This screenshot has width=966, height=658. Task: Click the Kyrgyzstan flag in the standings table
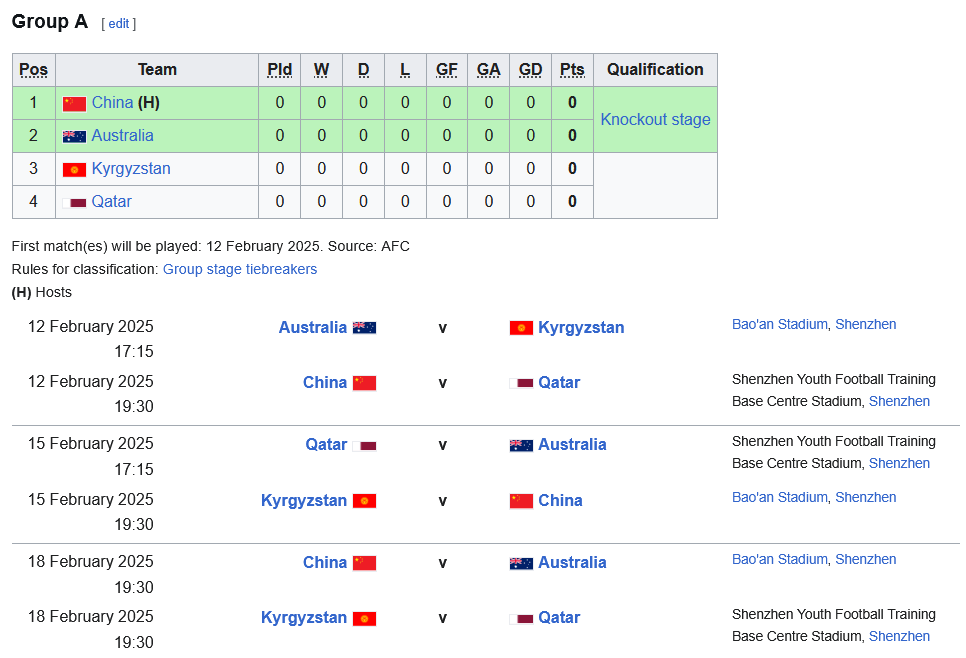[74, 169]
